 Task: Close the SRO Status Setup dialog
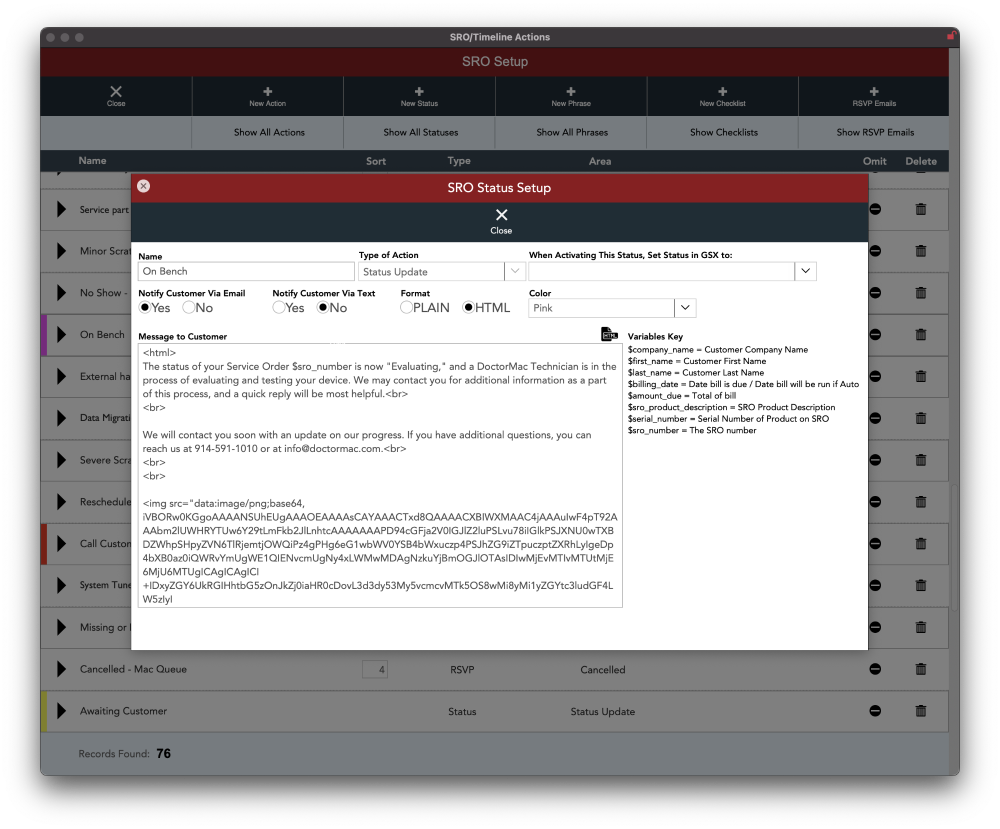[x=501, y=220]
